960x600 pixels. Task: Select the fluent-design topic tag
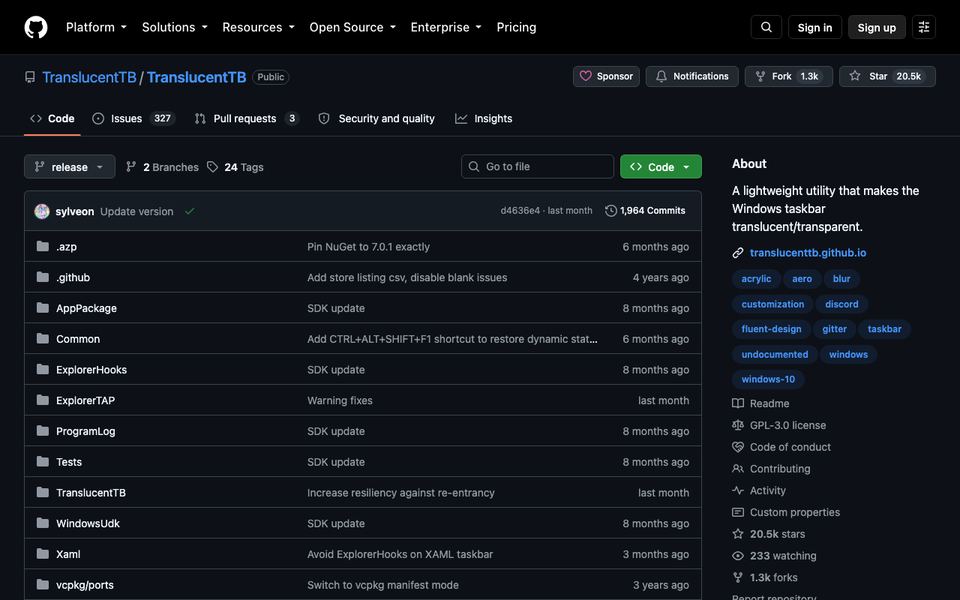coord(771,329)
